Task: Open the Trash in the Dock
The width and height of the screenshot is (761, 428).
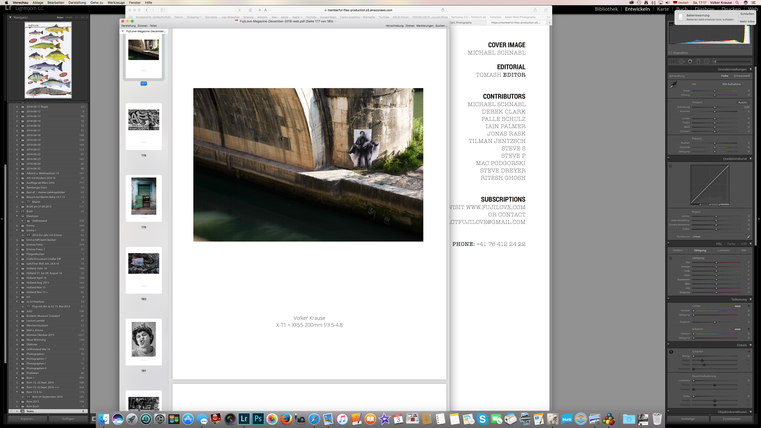Action: point(657,419)
